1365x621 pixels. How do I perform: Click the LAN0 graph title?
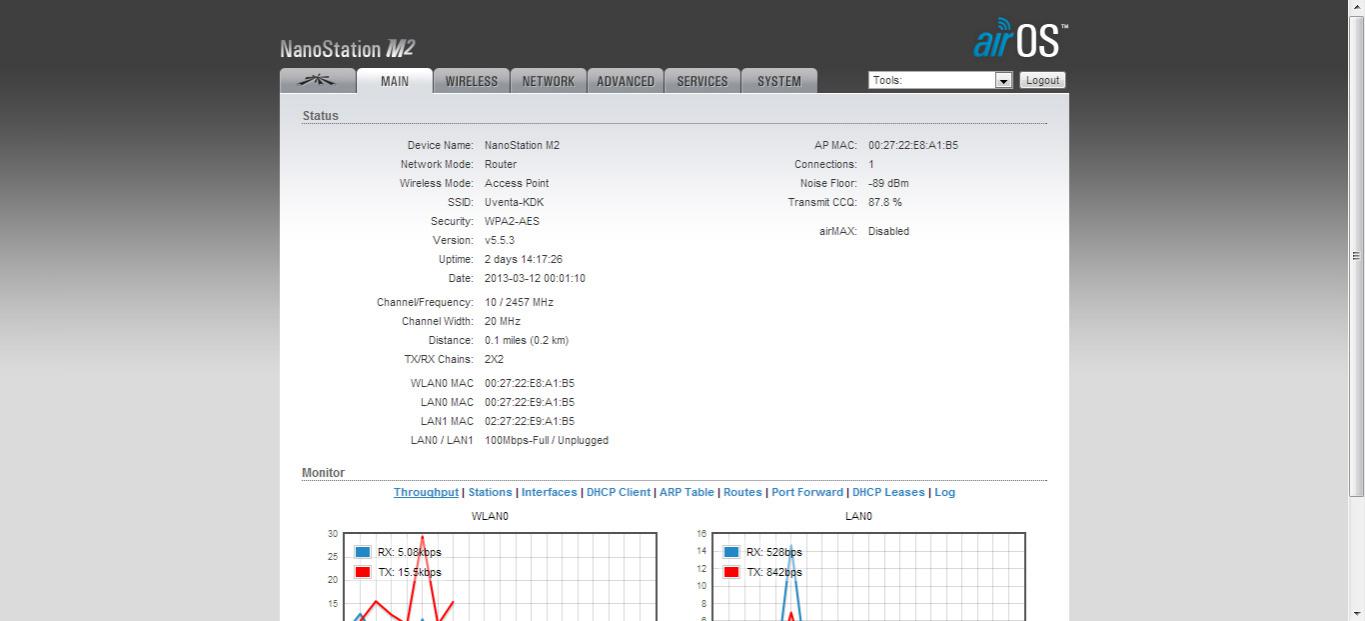(x=859, y=516)
